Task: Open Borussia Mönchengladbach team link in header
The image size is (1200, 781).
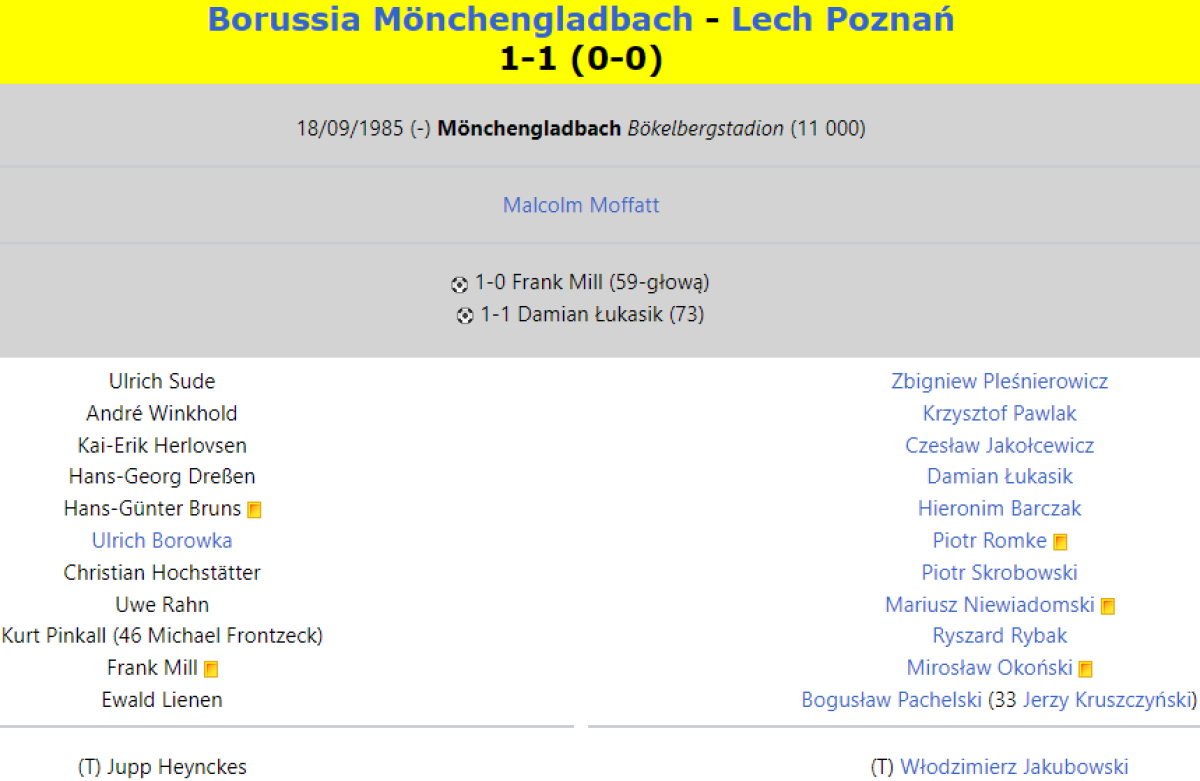Action: pyautogui.click(x=450, y=19)
